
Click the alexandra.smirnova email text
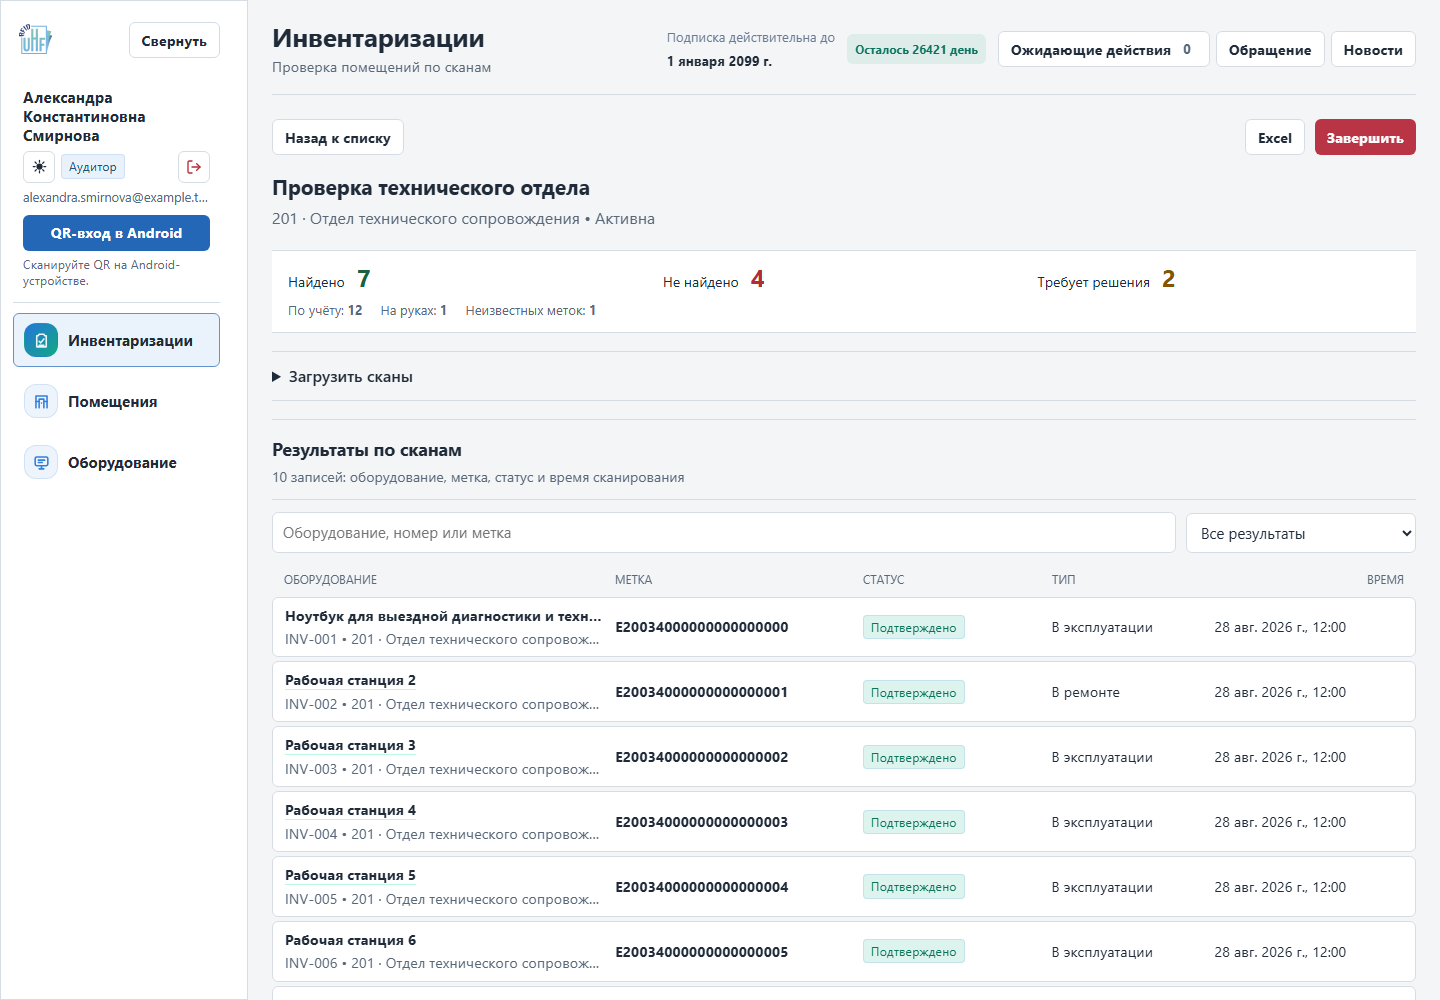pyautogui.click(x=116, y=197)
